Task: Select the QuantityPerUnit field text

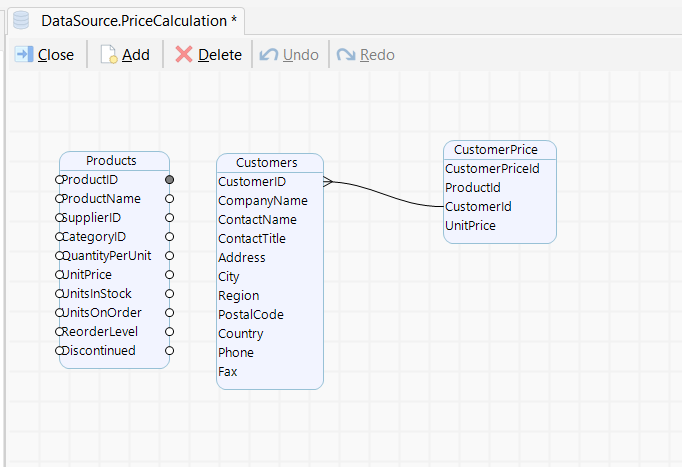Action: coord(107,256)
